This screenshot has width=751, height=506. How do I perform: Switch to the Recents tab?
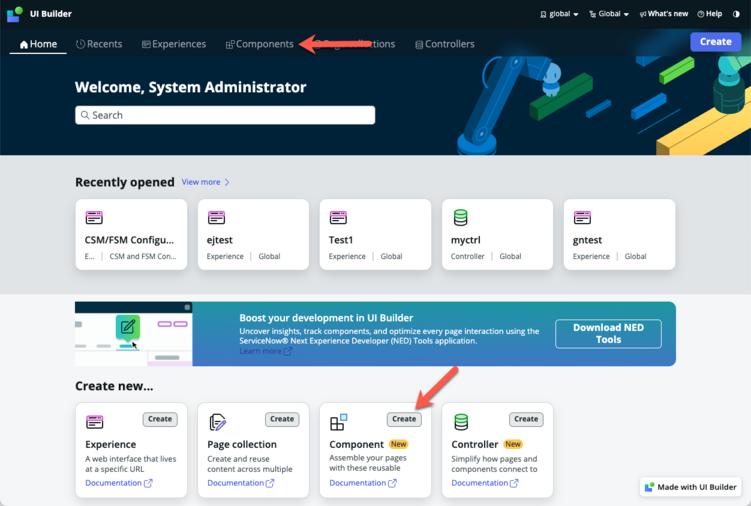pyautogui.click(x=99, y=44)
